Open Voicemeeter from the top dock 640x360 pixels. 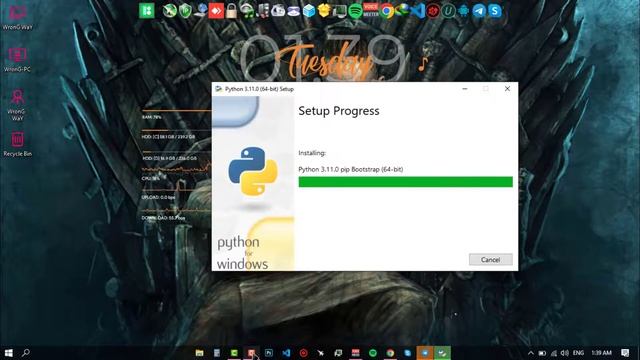point(371,11)
